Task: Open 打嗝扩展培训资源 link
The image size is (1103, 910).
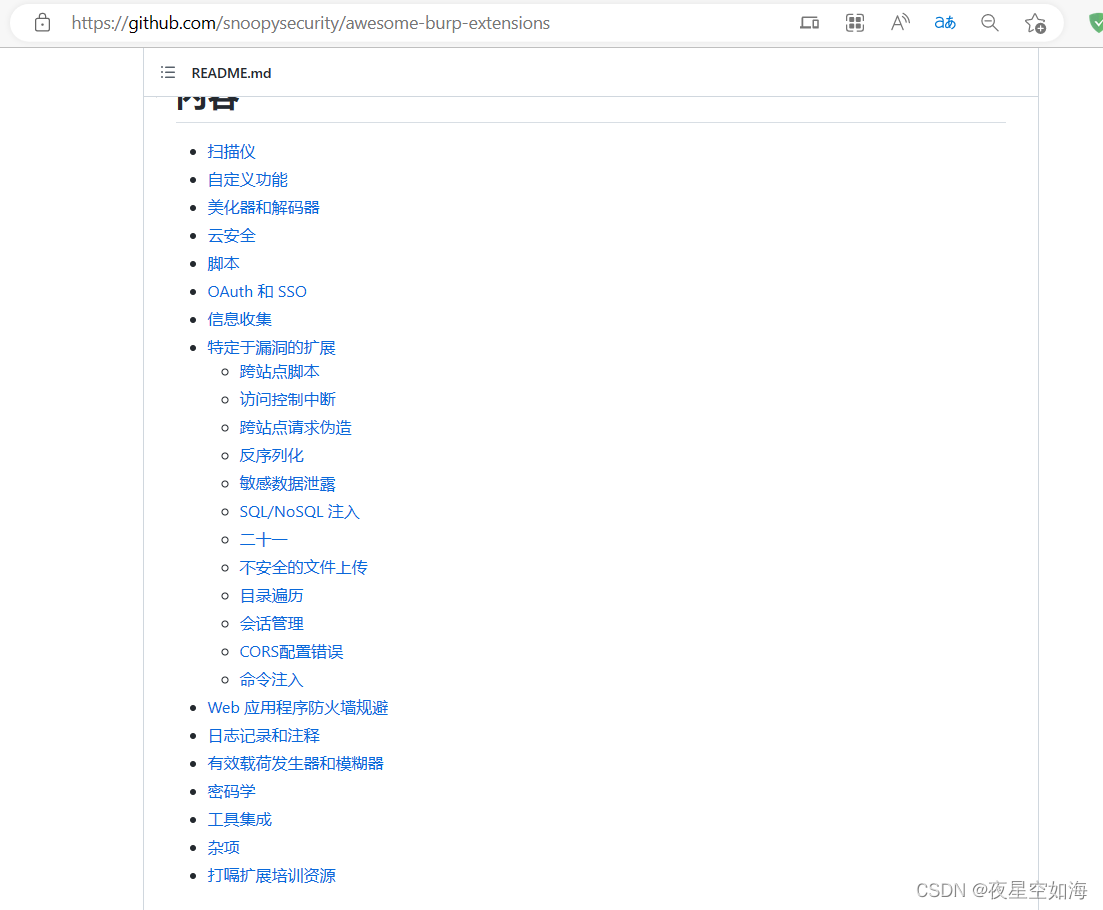Action: [x=272, y=876]
